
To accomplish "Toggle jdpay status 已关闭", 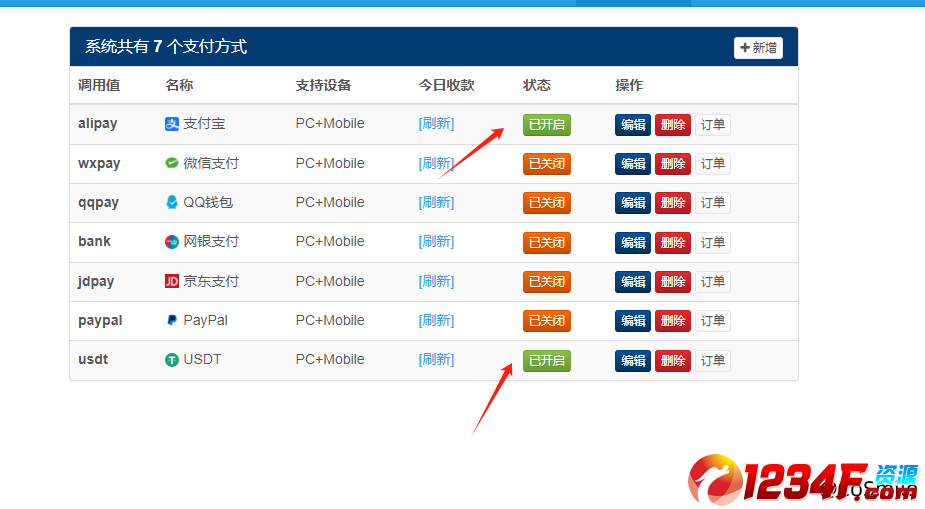I will tap(547, 282).
